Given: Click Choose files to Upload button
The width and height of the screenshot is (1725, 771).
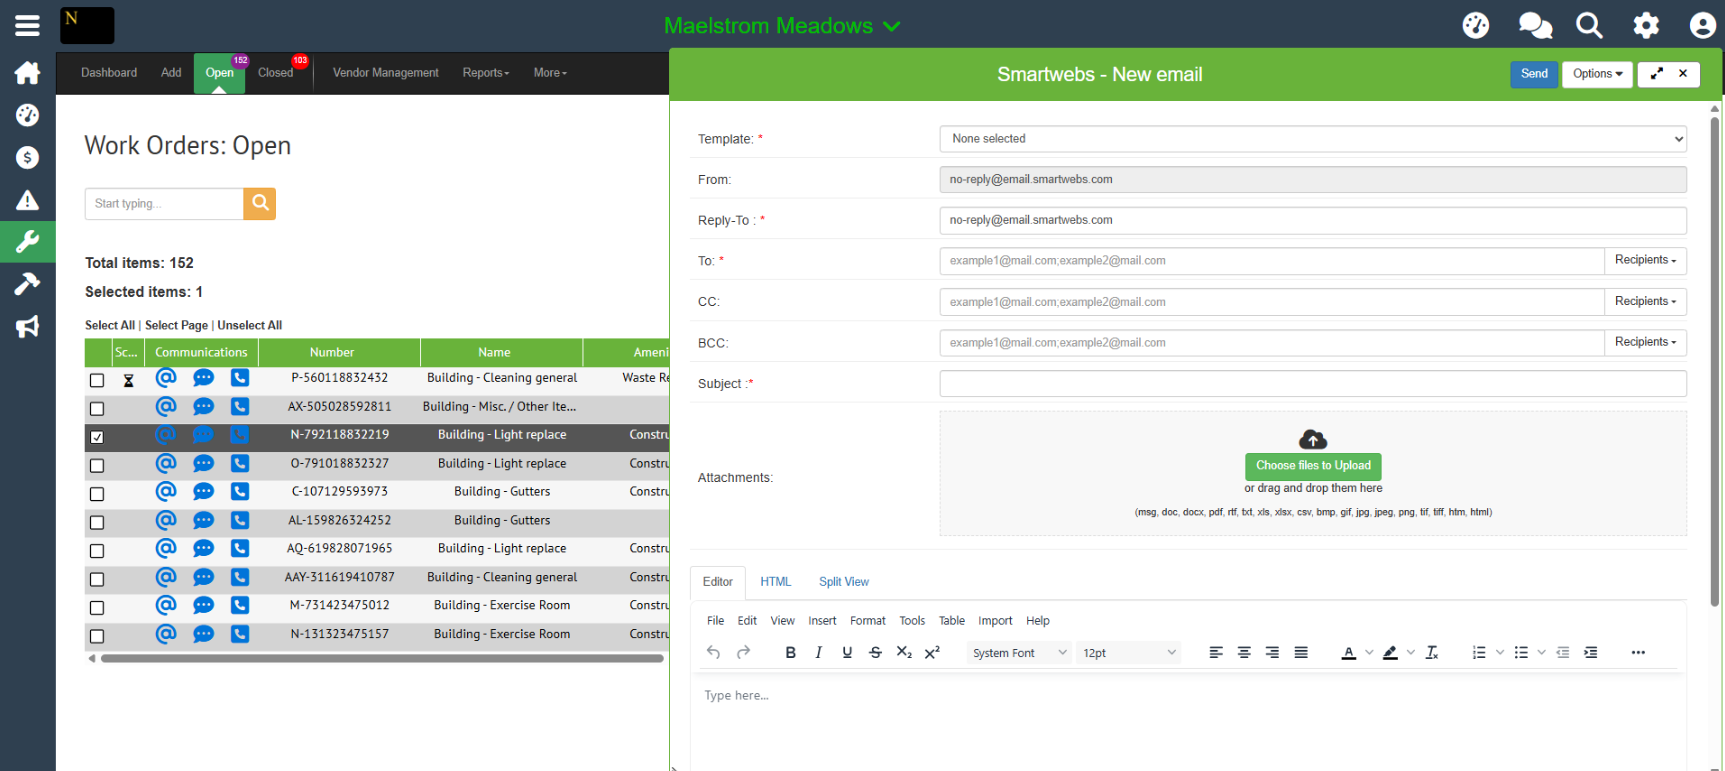Looking at the screenshot, I should (x=1312, y=466).
